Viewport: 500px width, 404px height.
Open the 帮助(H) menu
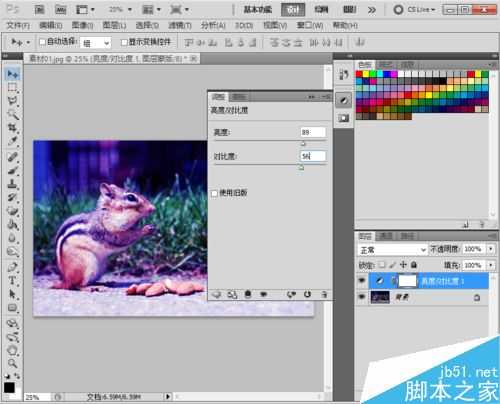point(345,25)
